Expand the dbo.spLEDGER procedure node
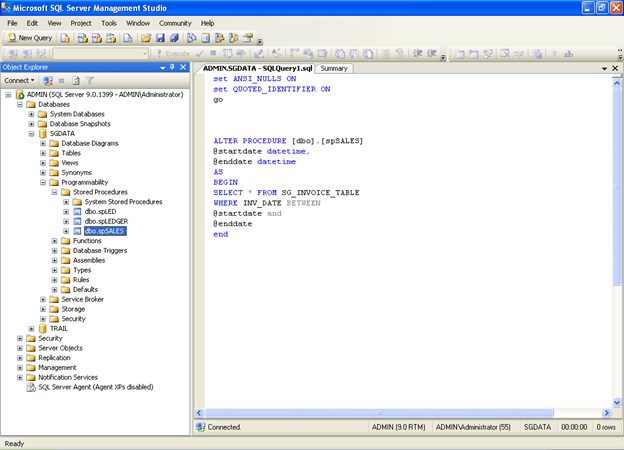 [66, 222]
